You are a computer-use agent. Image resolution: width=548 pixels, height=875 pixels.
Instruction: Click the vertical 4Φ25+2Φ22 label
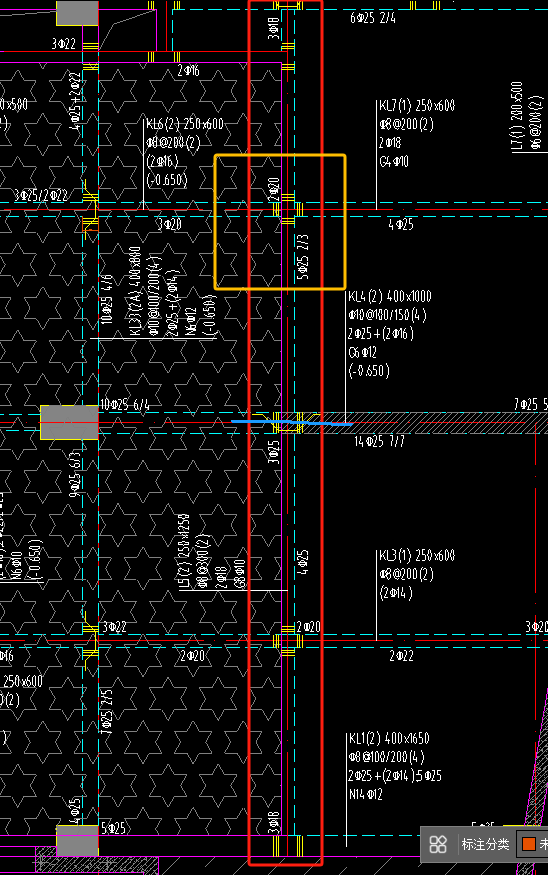[x=75, y=101]
